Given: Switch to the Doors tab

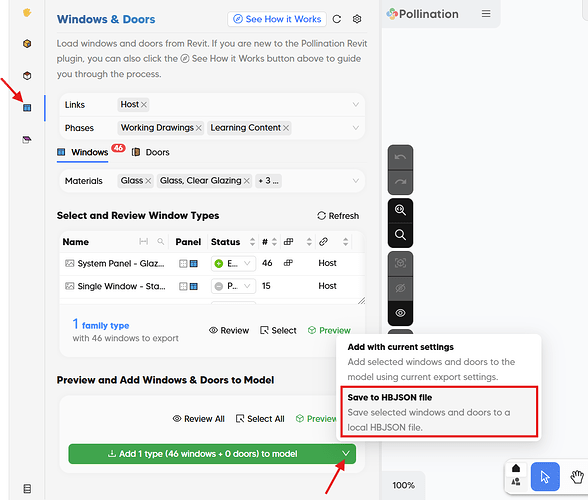Looking at the screenshot, I should (151, 152).
